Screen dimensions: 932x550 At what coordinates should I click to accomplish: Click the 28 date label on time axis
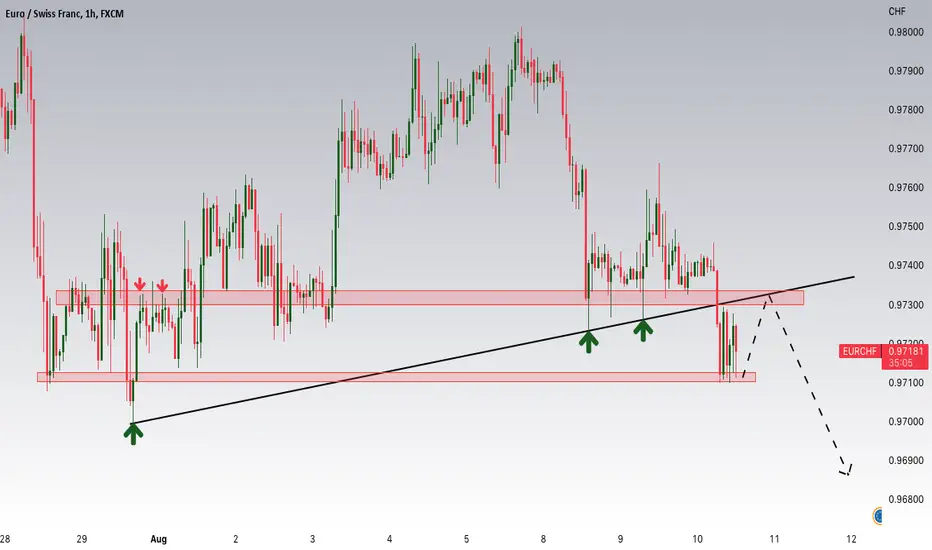5,539
